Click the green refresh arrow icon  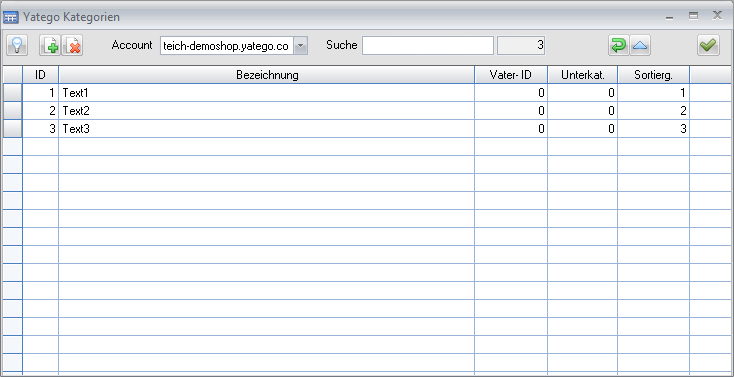point(619,45)
